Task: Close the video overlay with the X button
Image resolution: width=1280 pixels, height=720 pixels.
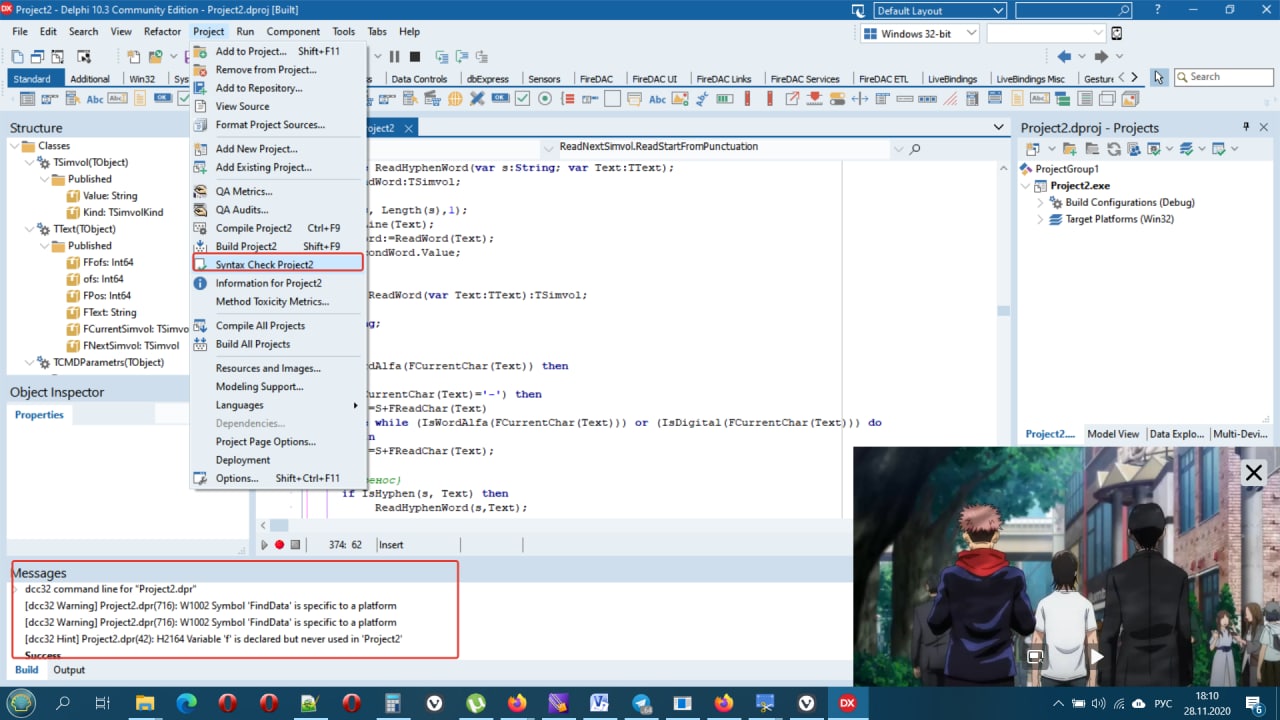Action: [1253, 473]
